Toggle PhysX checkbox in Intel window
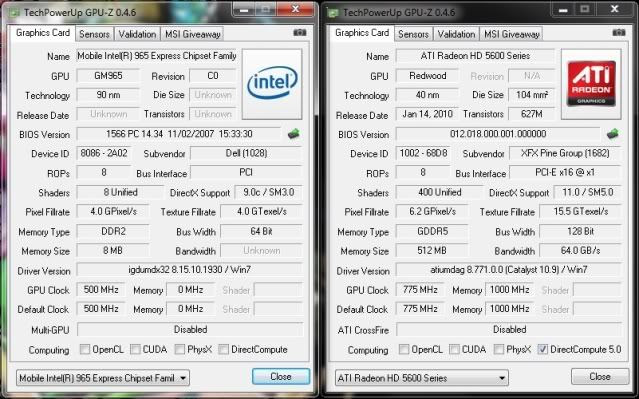Viewport: 639px width, 399px height. (179, 349)
